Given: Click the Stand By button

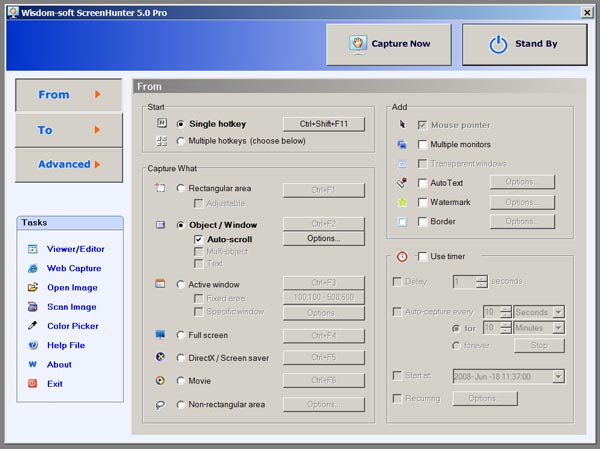Looking at the screenshot, I should [524, 44].
